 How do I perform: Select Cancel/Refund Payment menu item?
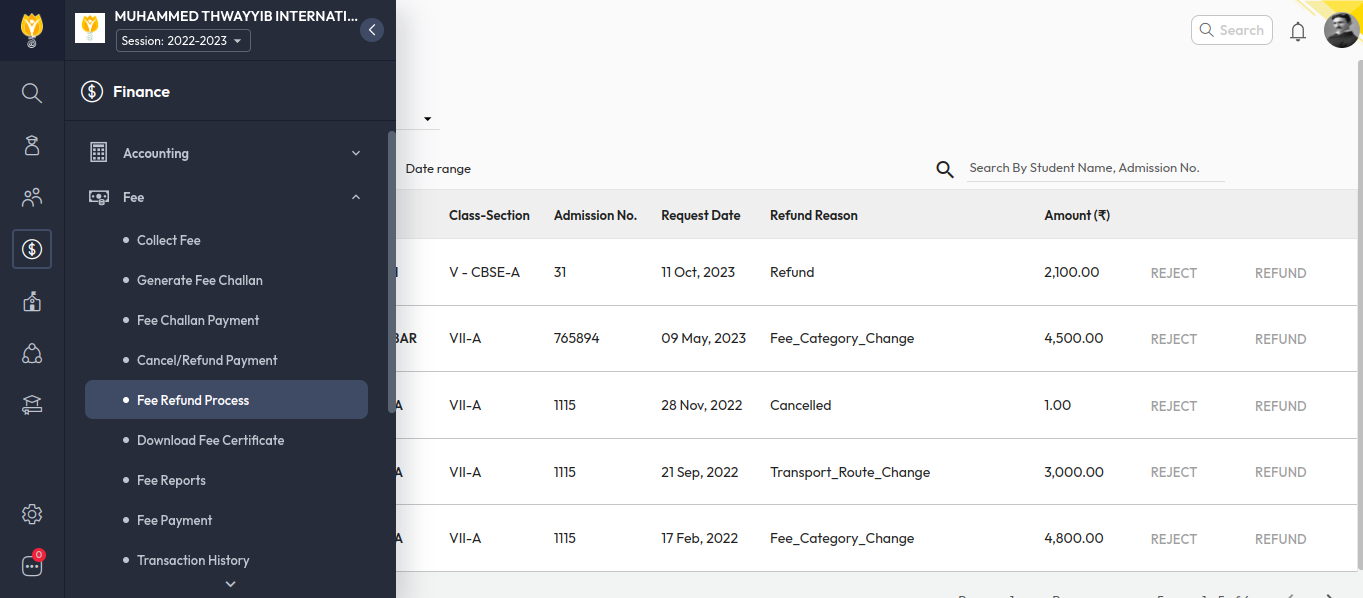click(x=207, y=360)
